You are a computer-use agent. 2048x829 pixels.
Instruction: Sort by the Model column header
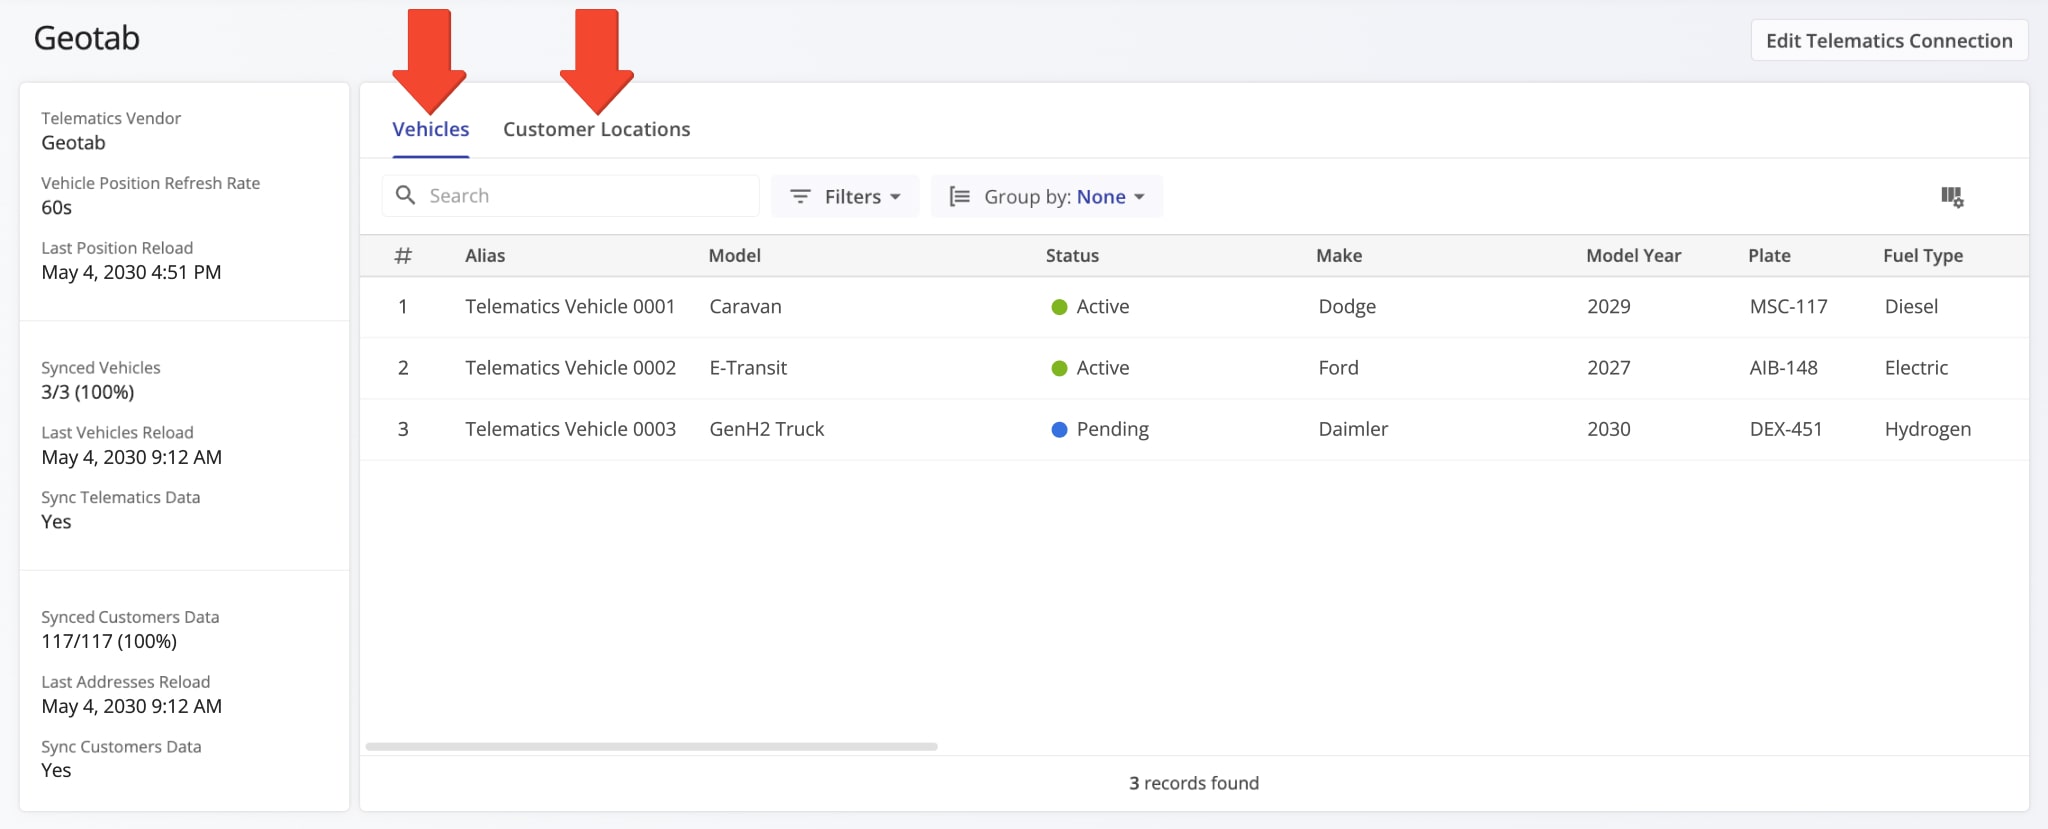pos(735,256)
